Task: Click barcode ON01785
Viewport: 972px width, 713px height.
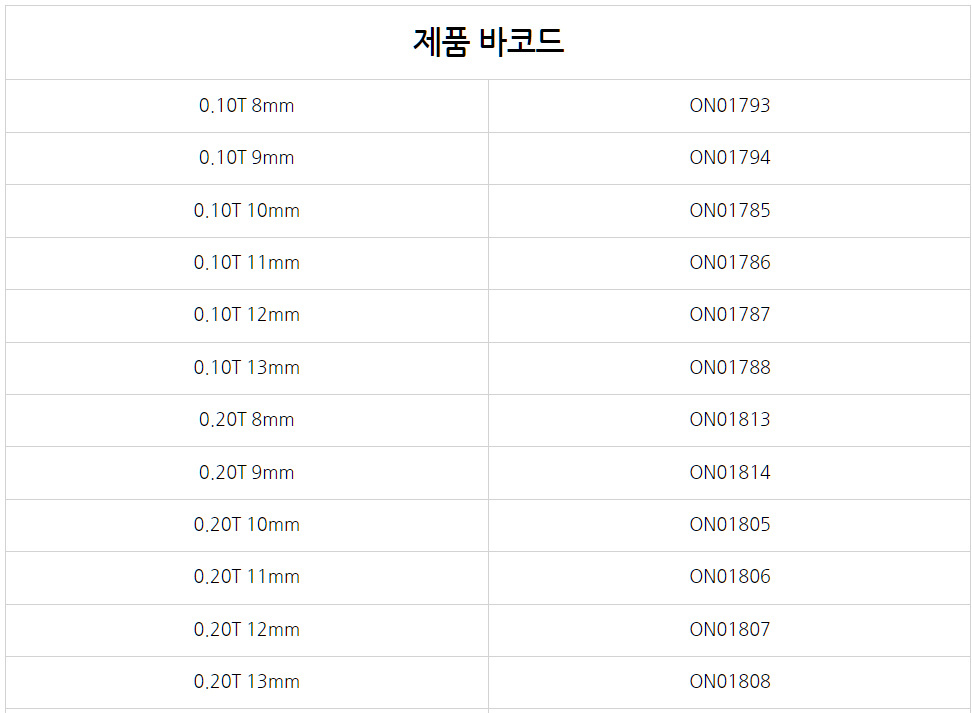Action: pos(730,210)
